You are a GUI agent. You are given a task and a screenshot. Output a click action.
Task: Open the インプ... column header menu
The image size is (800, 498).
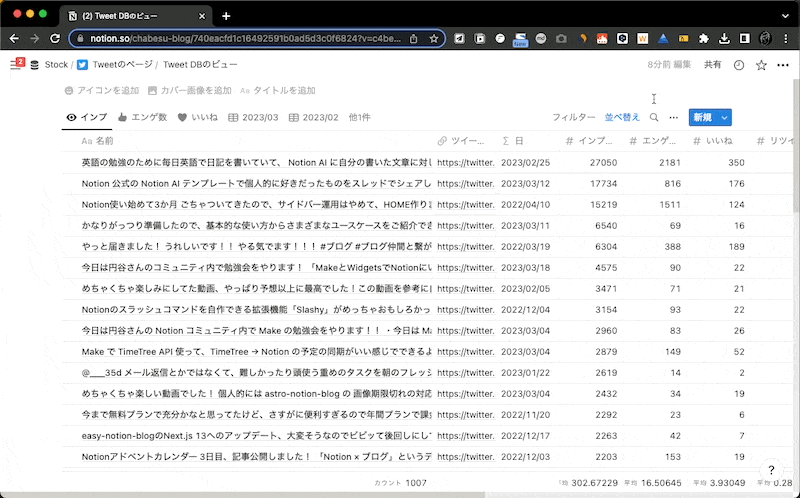[589, 141]
